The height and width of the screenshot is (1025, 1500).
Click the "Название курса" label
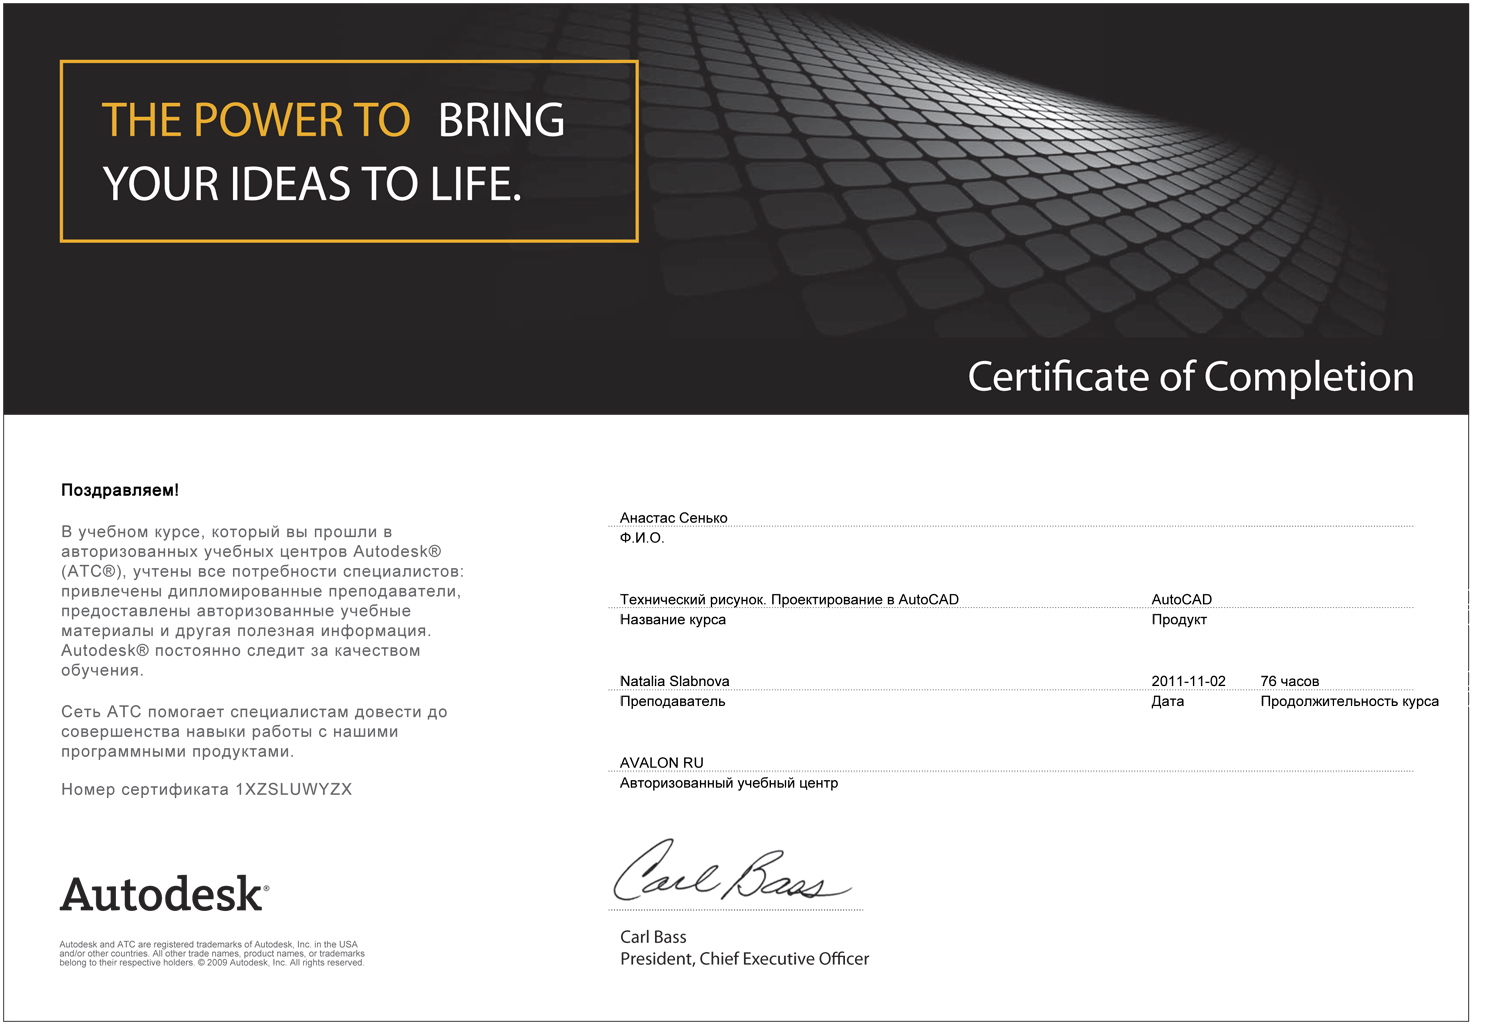pyautogui.click(x=673, y=620)
